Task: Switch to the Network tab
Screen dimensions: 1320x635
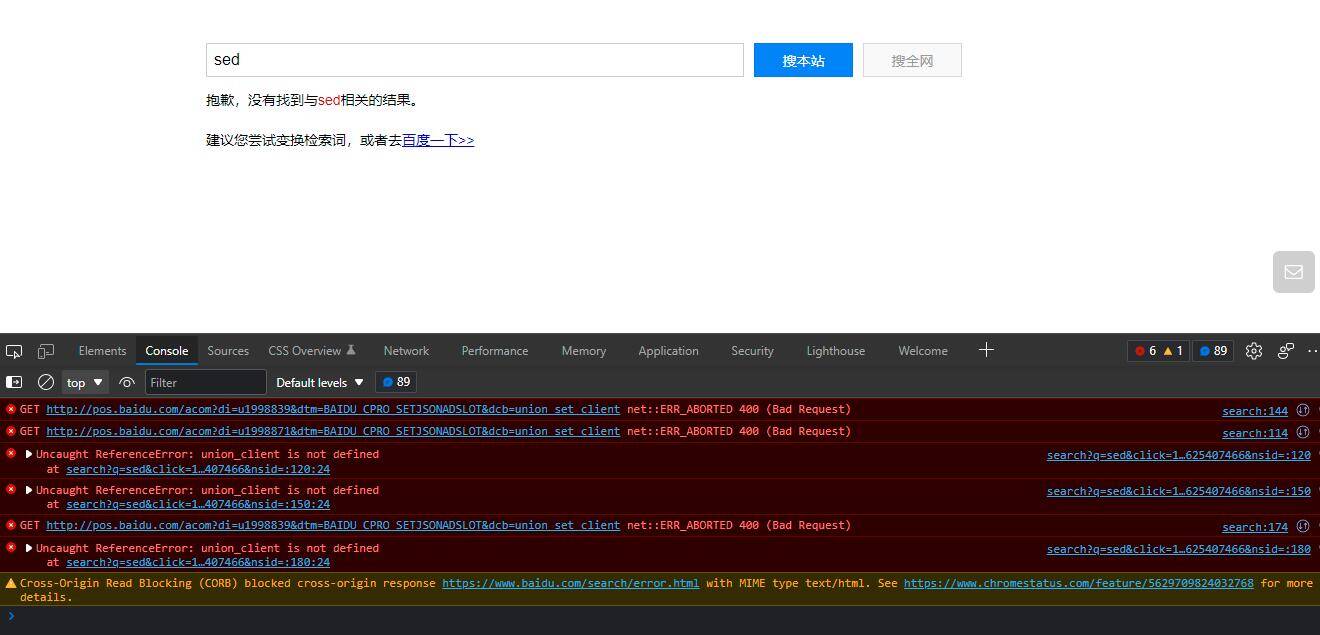Action: point(406,351)
